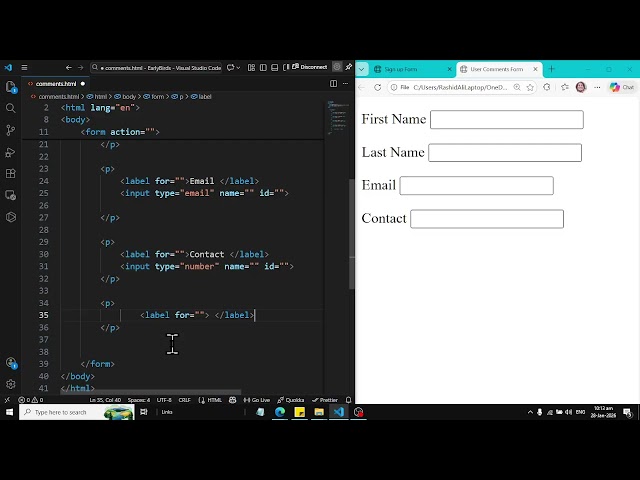
Task: Click Quokka in the status bar
Action: point(291,400)
